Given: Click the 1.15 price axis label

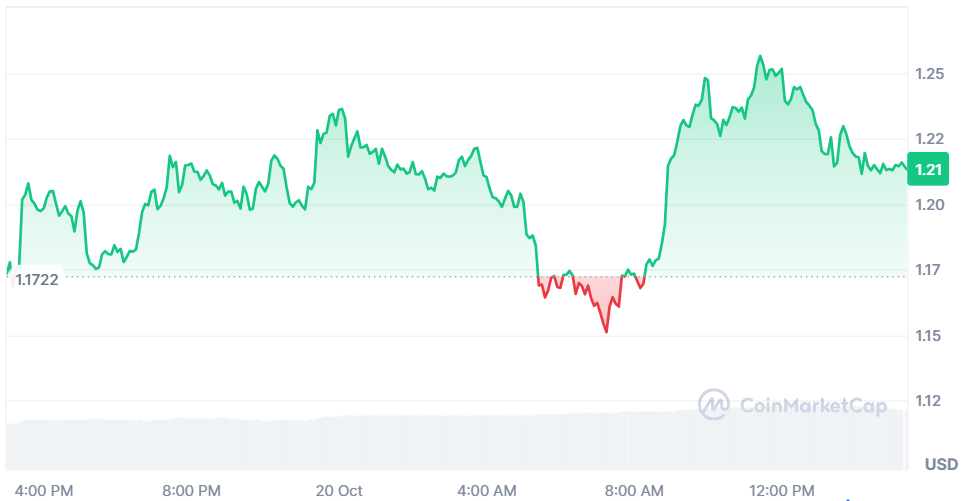Looking at the screenshot, I should tap(929, 336).
